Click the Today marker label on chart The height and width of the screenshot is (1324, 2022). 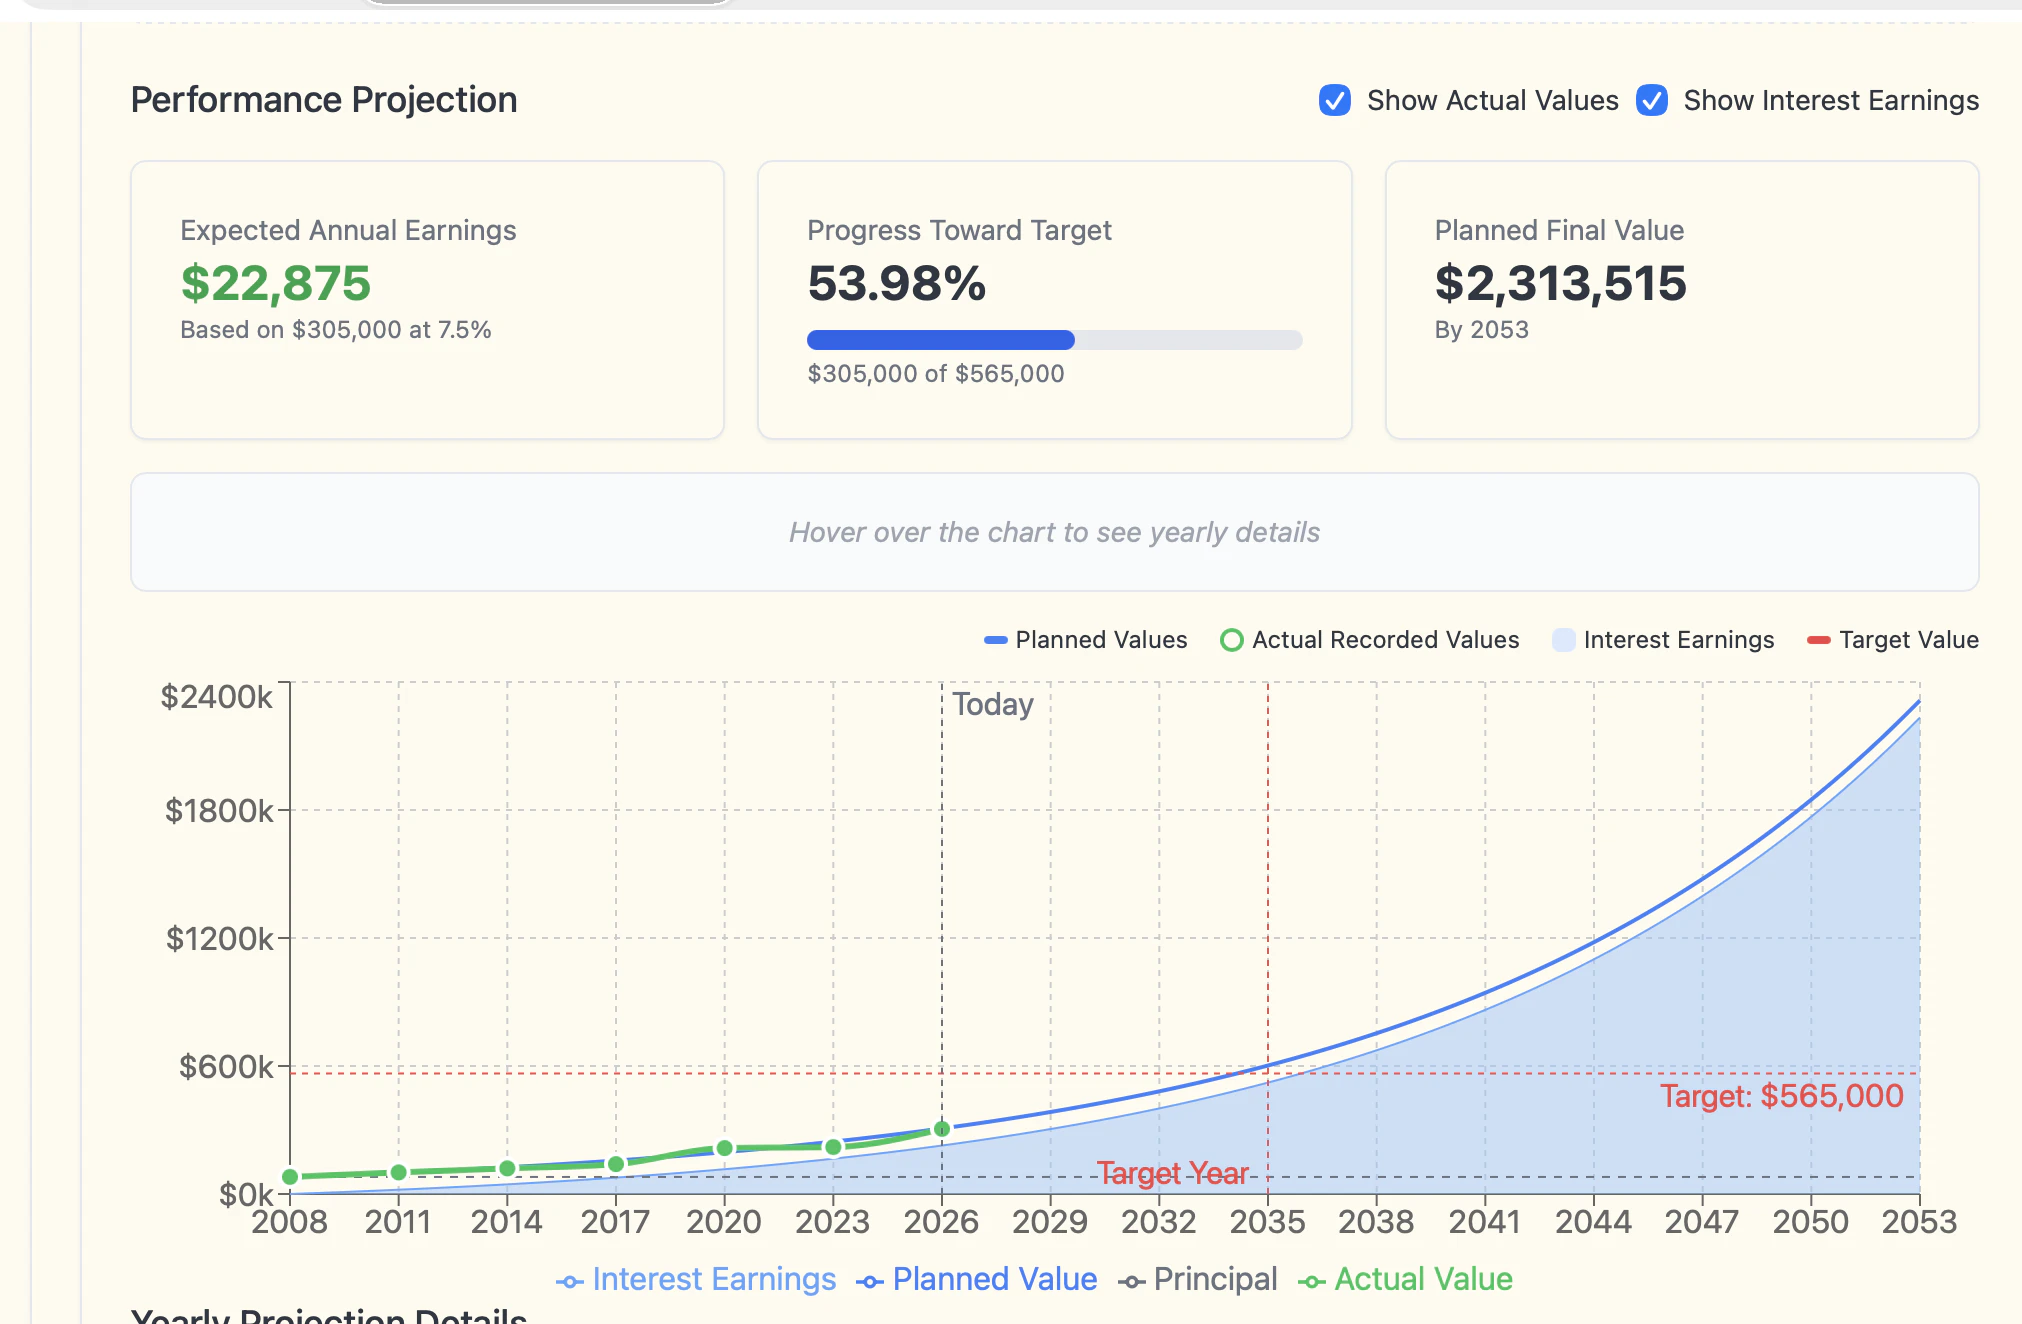point(992,704)
